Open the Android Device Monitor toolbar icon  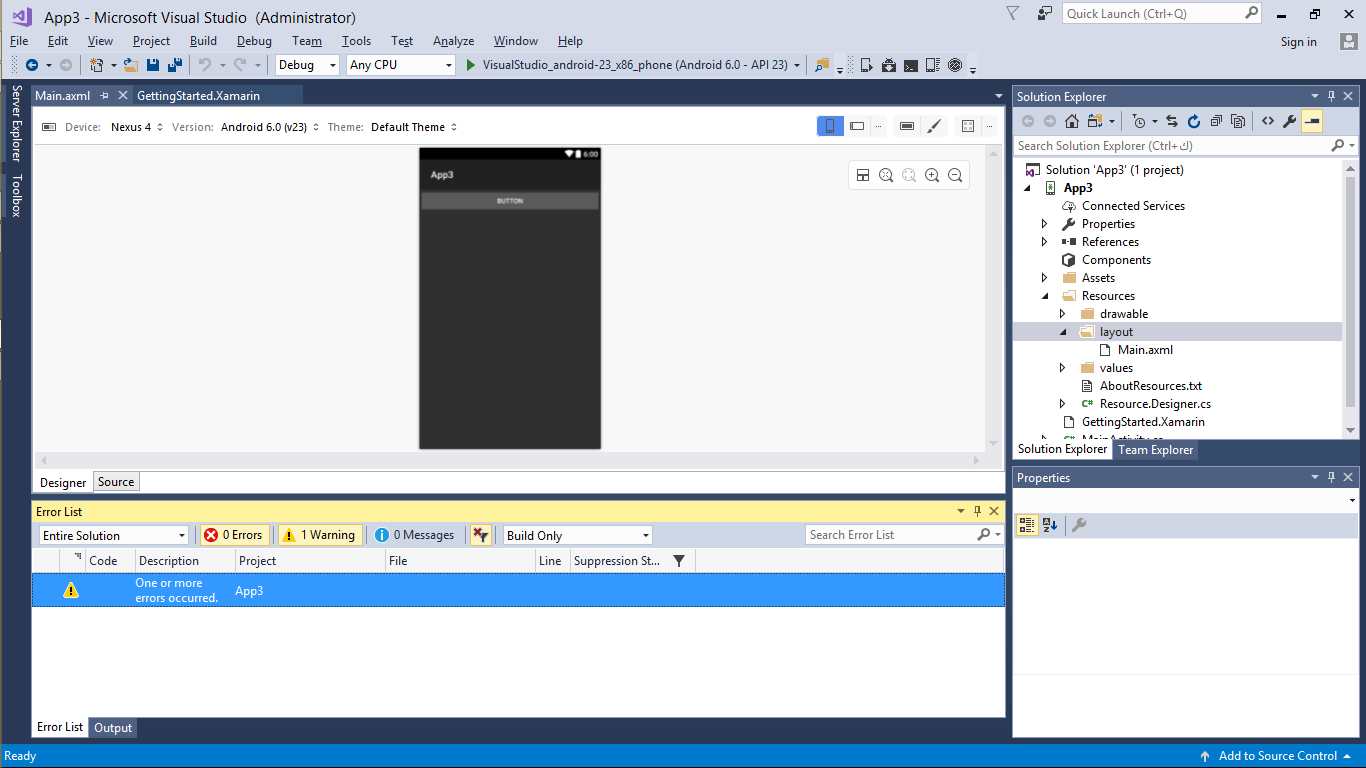(x=932, y=64)
